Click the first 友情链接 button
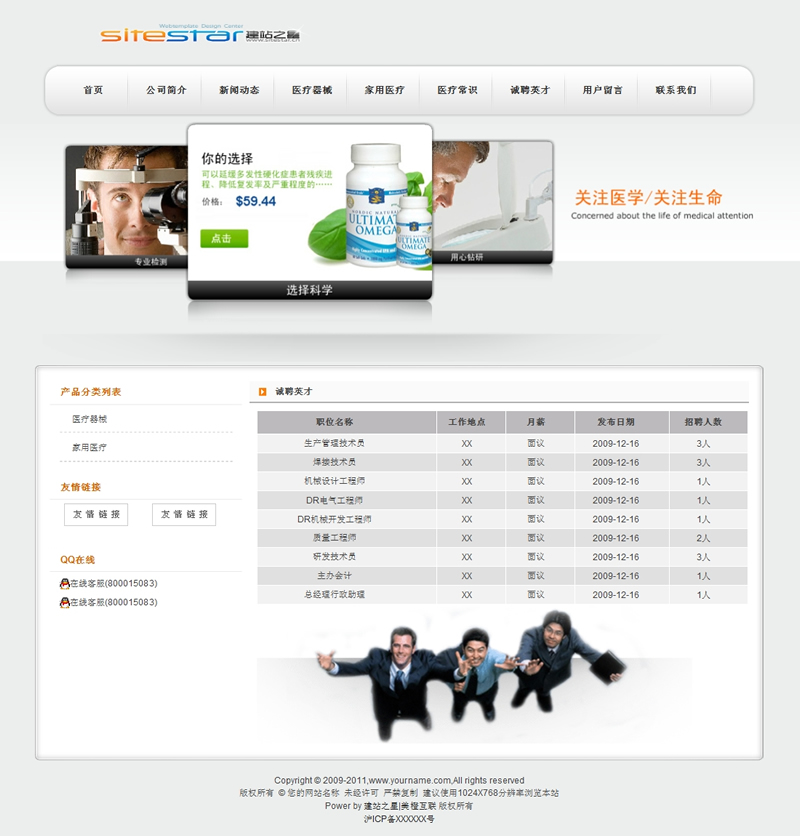The width and height of the screenshot is (800, 836). click(x=96, y=514)
